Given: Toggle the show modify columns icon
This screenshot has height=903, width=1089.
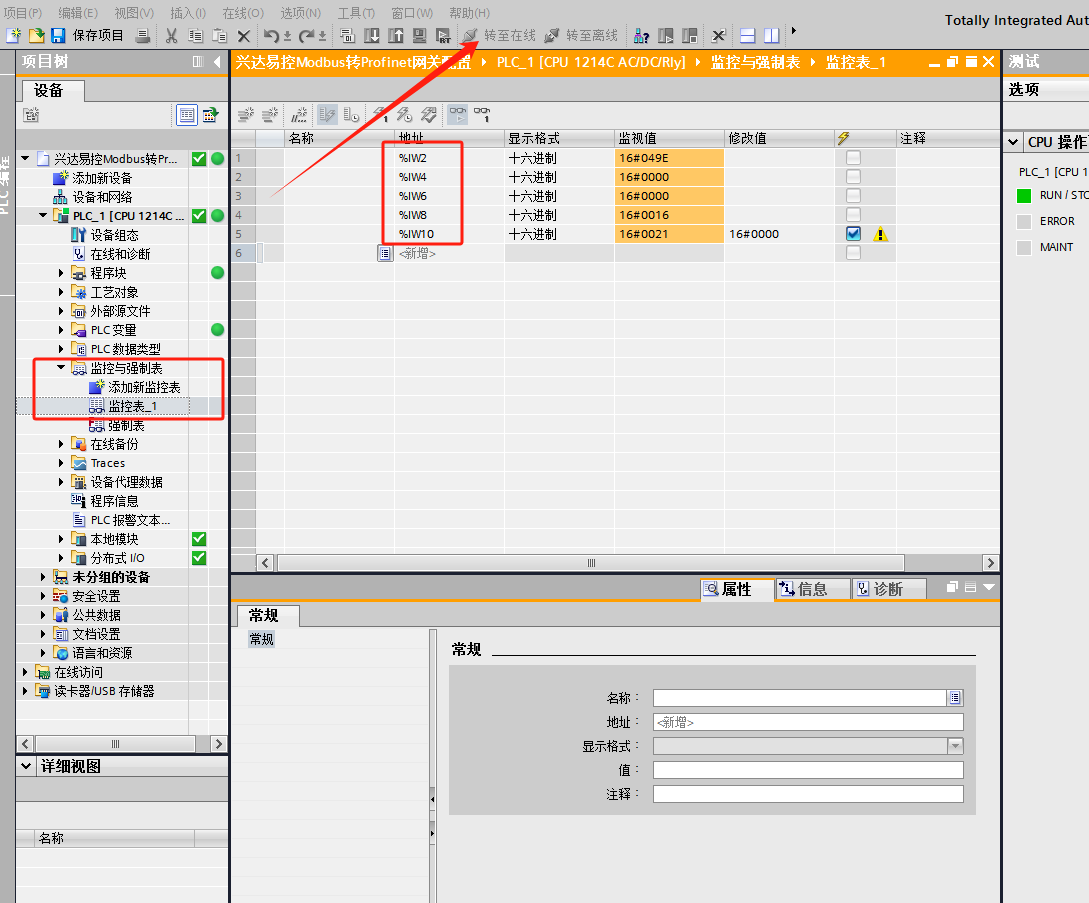Looking at the screenshot, I should (327, 115).
